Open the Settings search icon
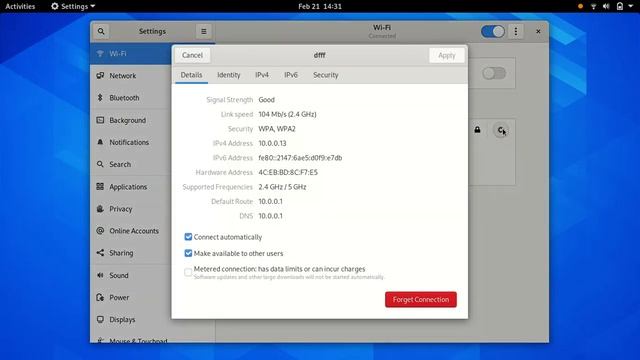This screenshot has width=640, height=360. tap(101, 31)
